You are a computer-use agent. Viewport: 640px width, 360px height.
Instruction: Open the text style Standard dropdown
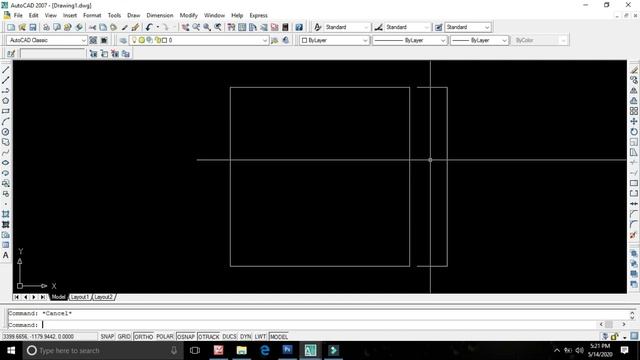point(347,27)
